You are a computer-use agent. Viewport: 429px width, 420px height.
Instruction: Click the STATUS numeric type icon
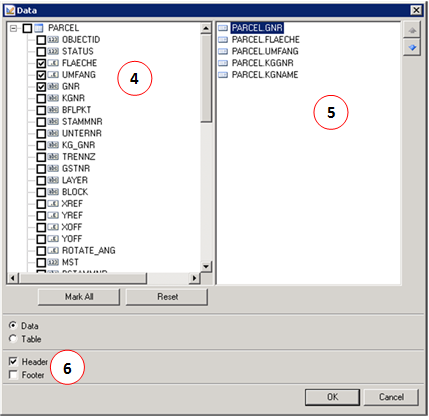tap(53, 52)
